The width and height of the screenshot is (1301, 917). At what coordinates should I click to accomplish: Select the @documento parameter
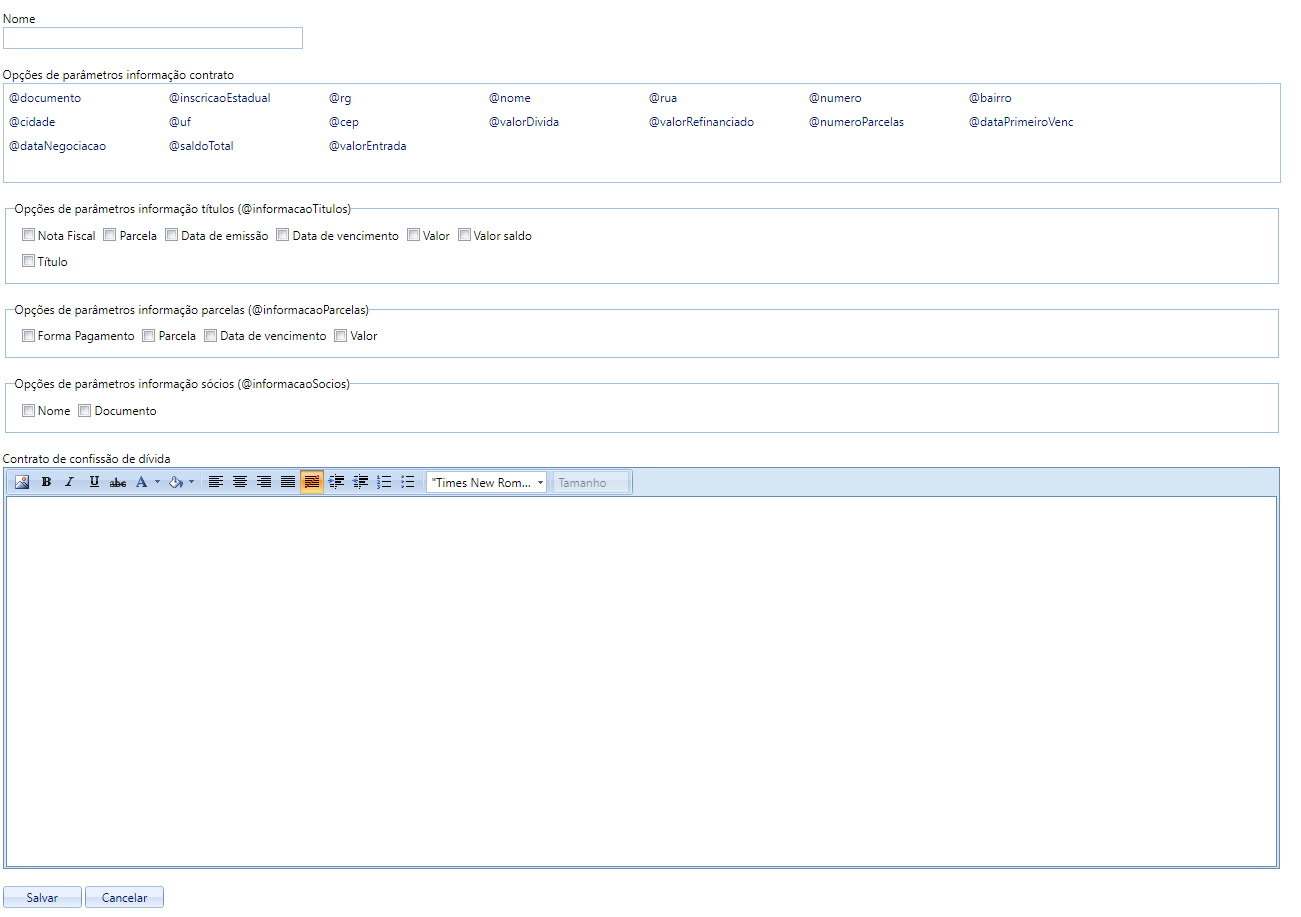click(x=45, y=98)
